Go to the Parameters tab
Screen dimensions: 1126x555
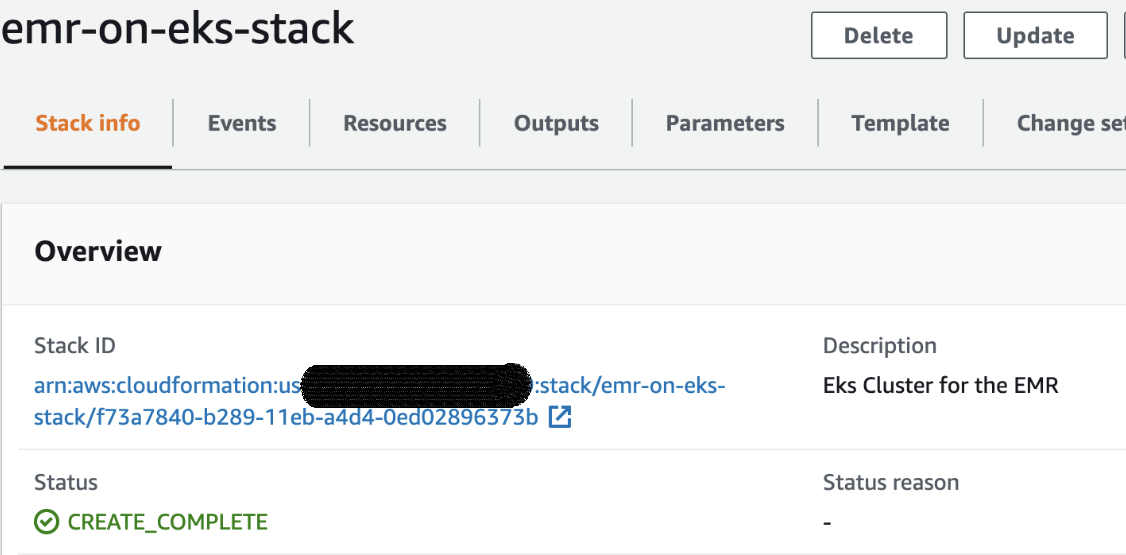pos(725,124)
